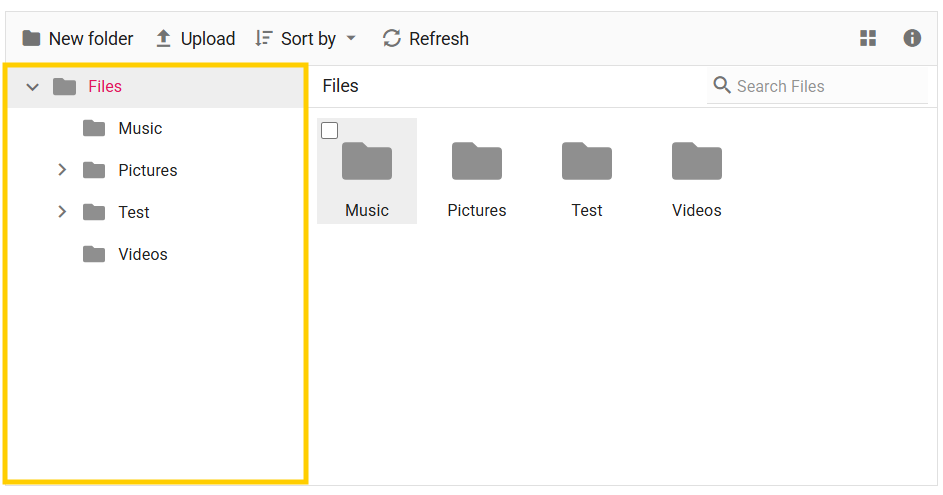Click the Upload toolbar button
This screenshot has width=943, height=495.
pos(195,38)
